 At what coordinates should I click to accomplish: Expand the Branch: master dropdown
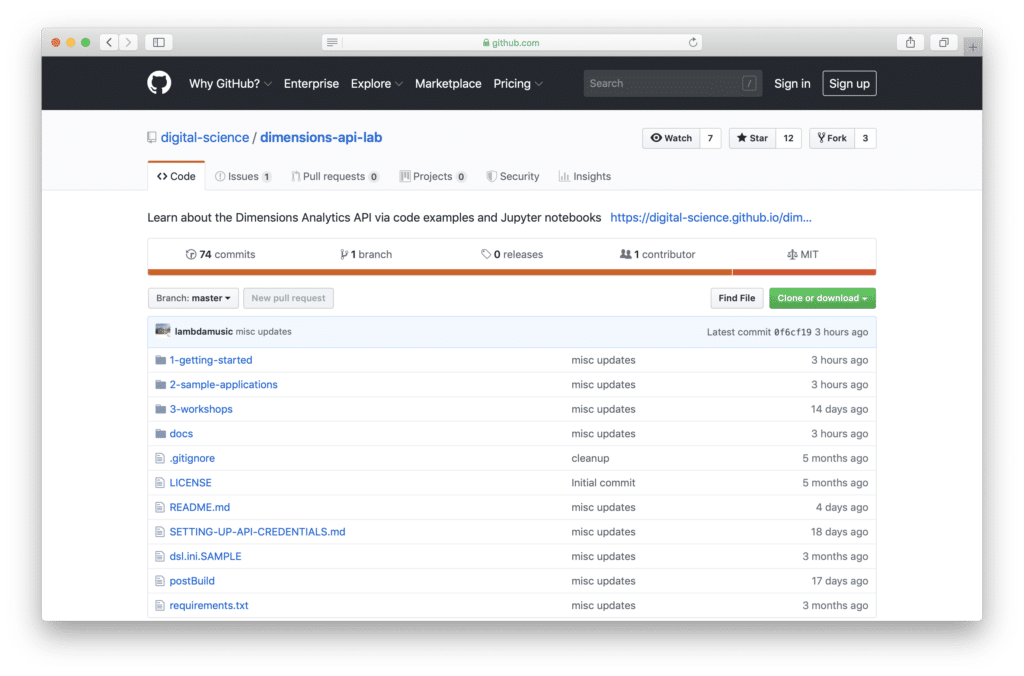click(x=193, y=298)
